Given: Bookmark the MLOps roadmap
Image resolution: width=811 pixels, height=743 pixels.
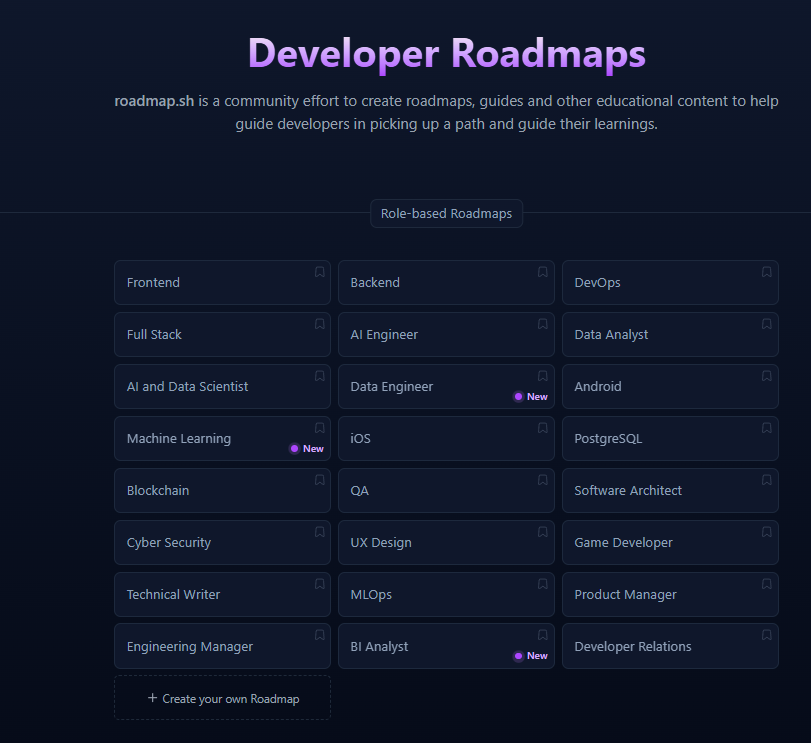Looking at the screenshot, I should coord(543,584).
